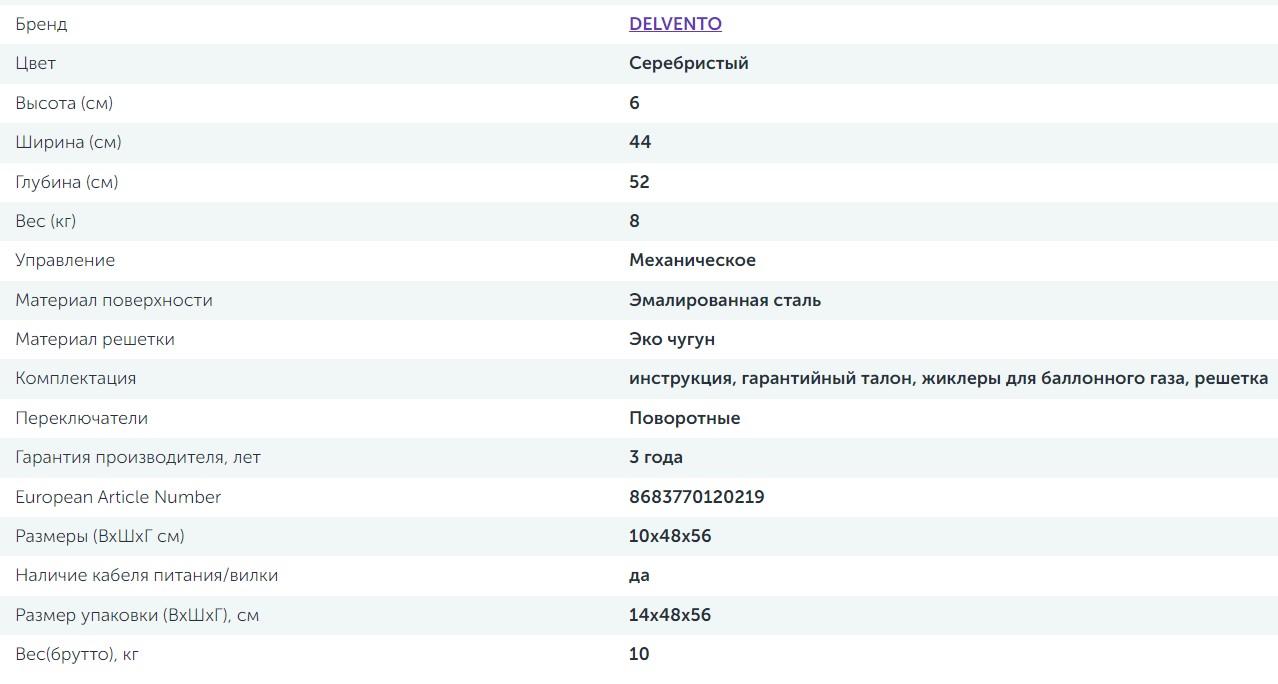This screenshot has height=684, width=1278.
Task: Click the control type value "Механическое"
Action: tap(692, 260)
